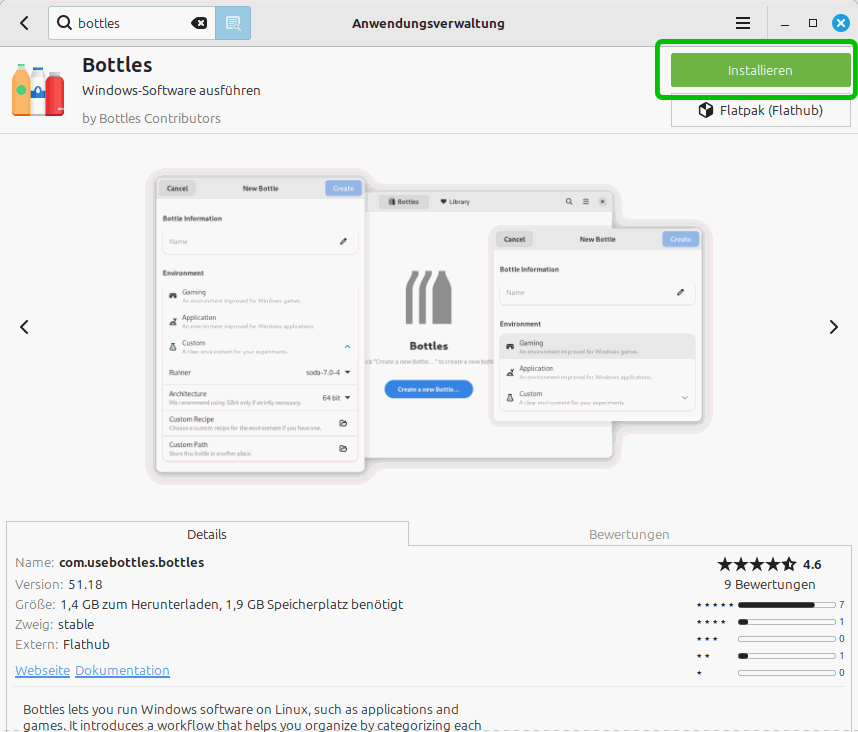Close the Anwendungsverwaltung window
The image size is (858, 732).
[841, 23]
